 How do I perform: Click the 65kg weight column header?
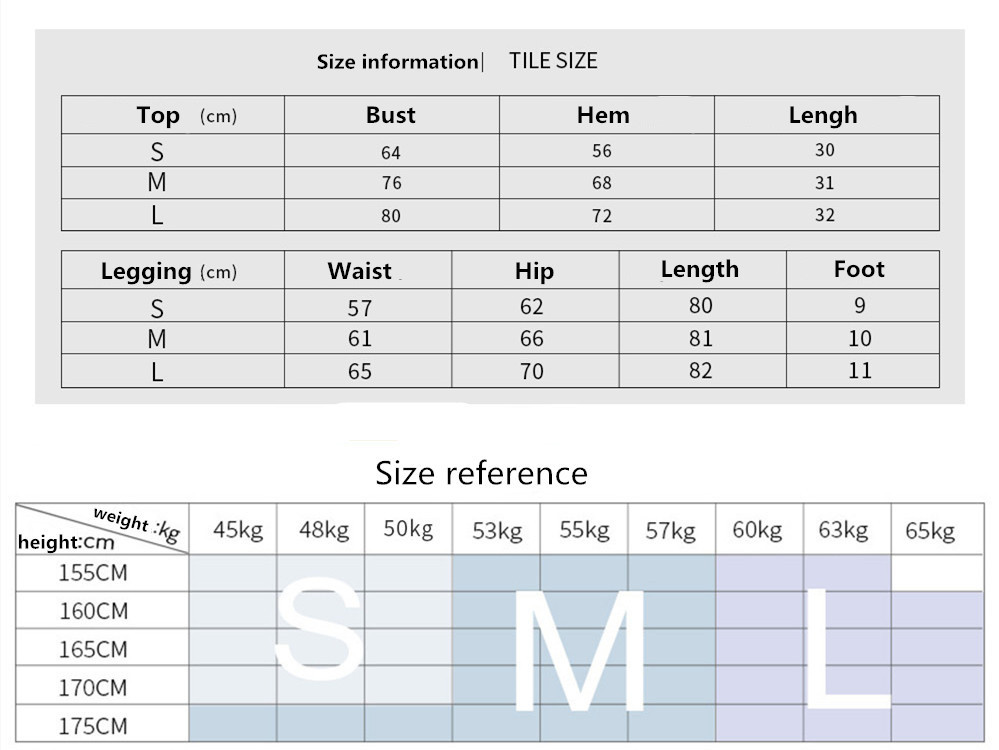930,531
